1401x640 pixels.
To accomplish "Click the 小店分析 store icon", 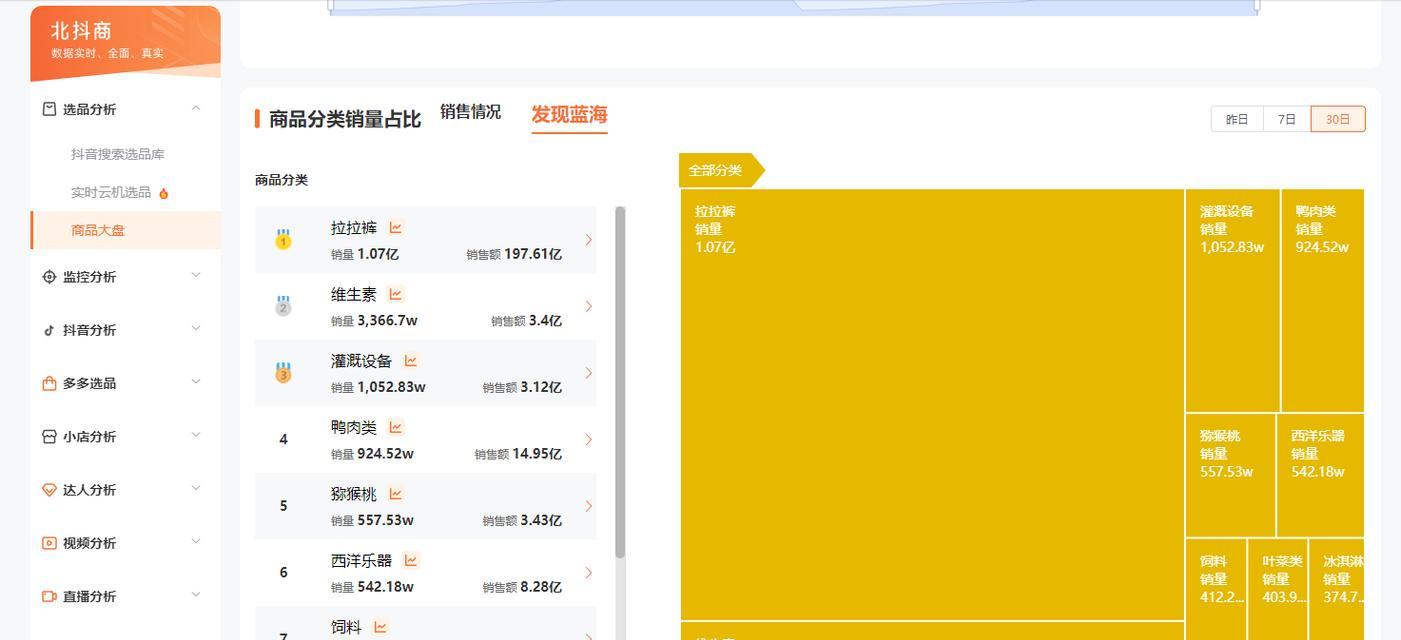I will (49, 437).
